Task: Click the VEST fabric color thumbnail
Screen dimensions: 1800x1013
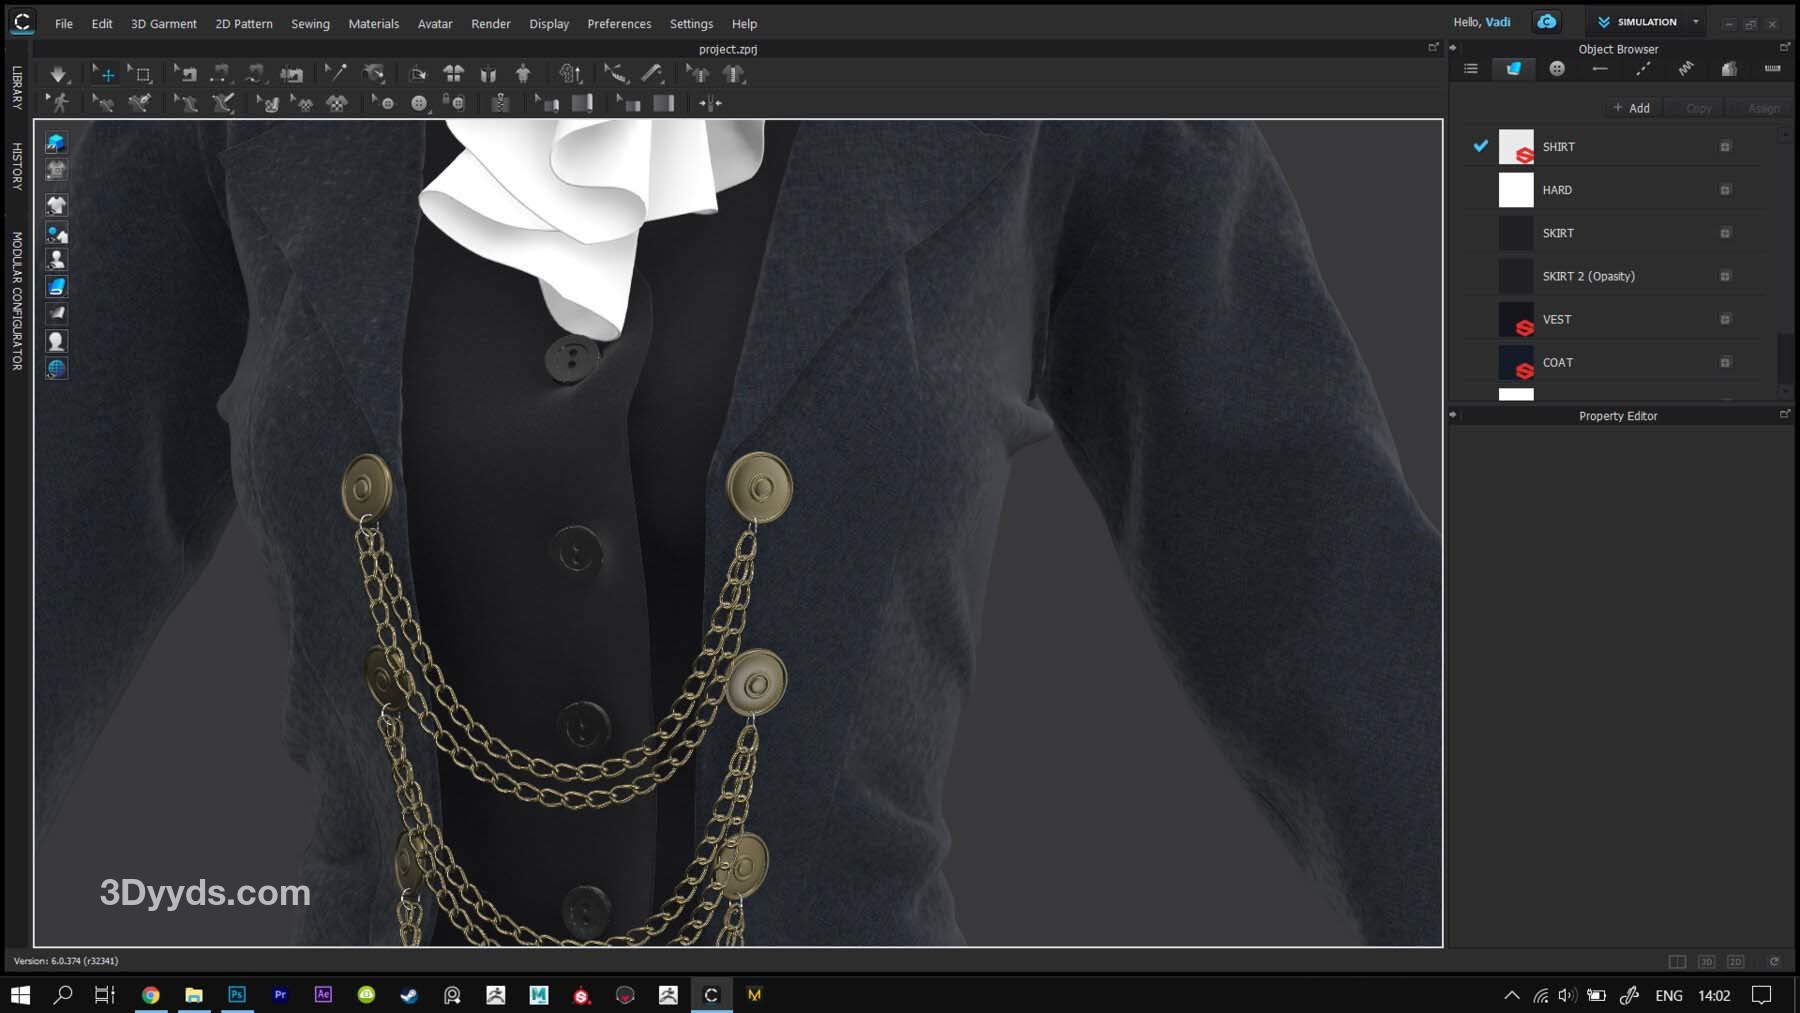Action: tap(1515, 320)
